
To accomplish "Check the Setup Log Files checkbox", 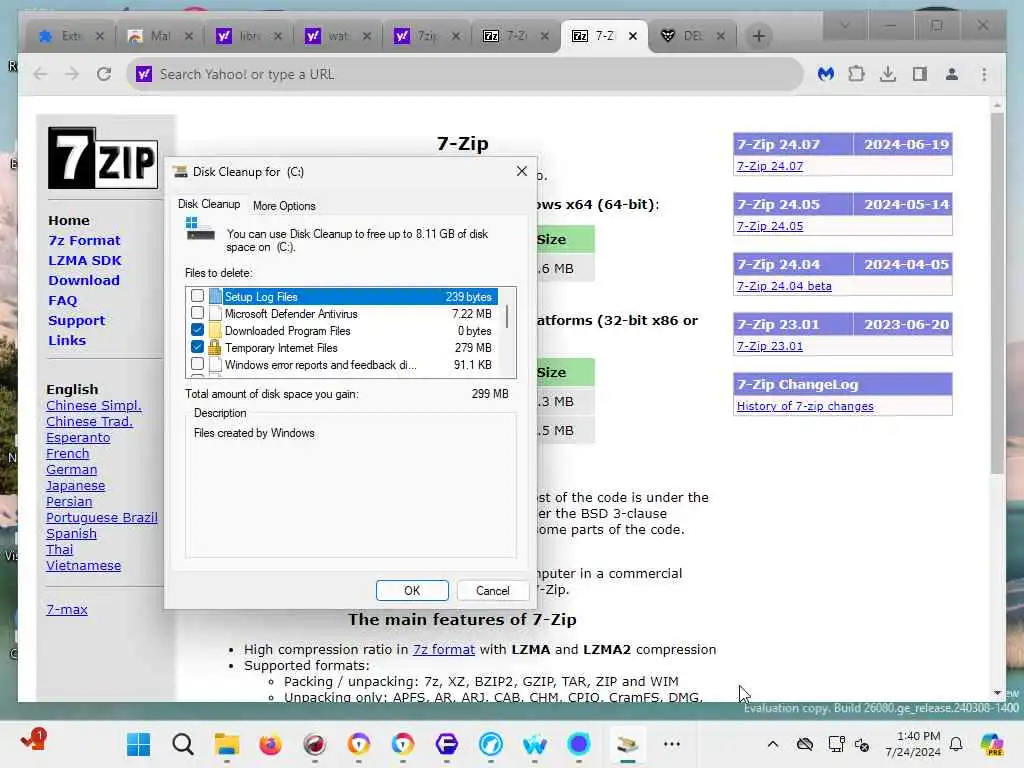I will point(197,296).
